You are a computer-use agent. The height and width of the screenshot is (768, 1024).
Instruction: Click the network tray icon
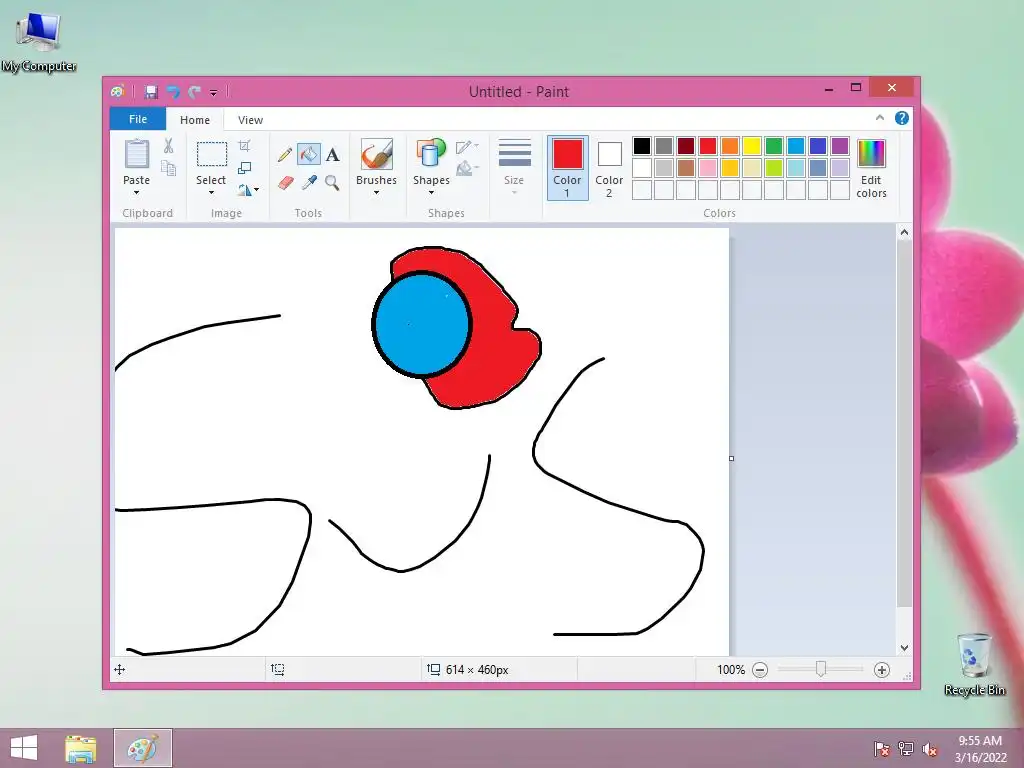point(905,749)
